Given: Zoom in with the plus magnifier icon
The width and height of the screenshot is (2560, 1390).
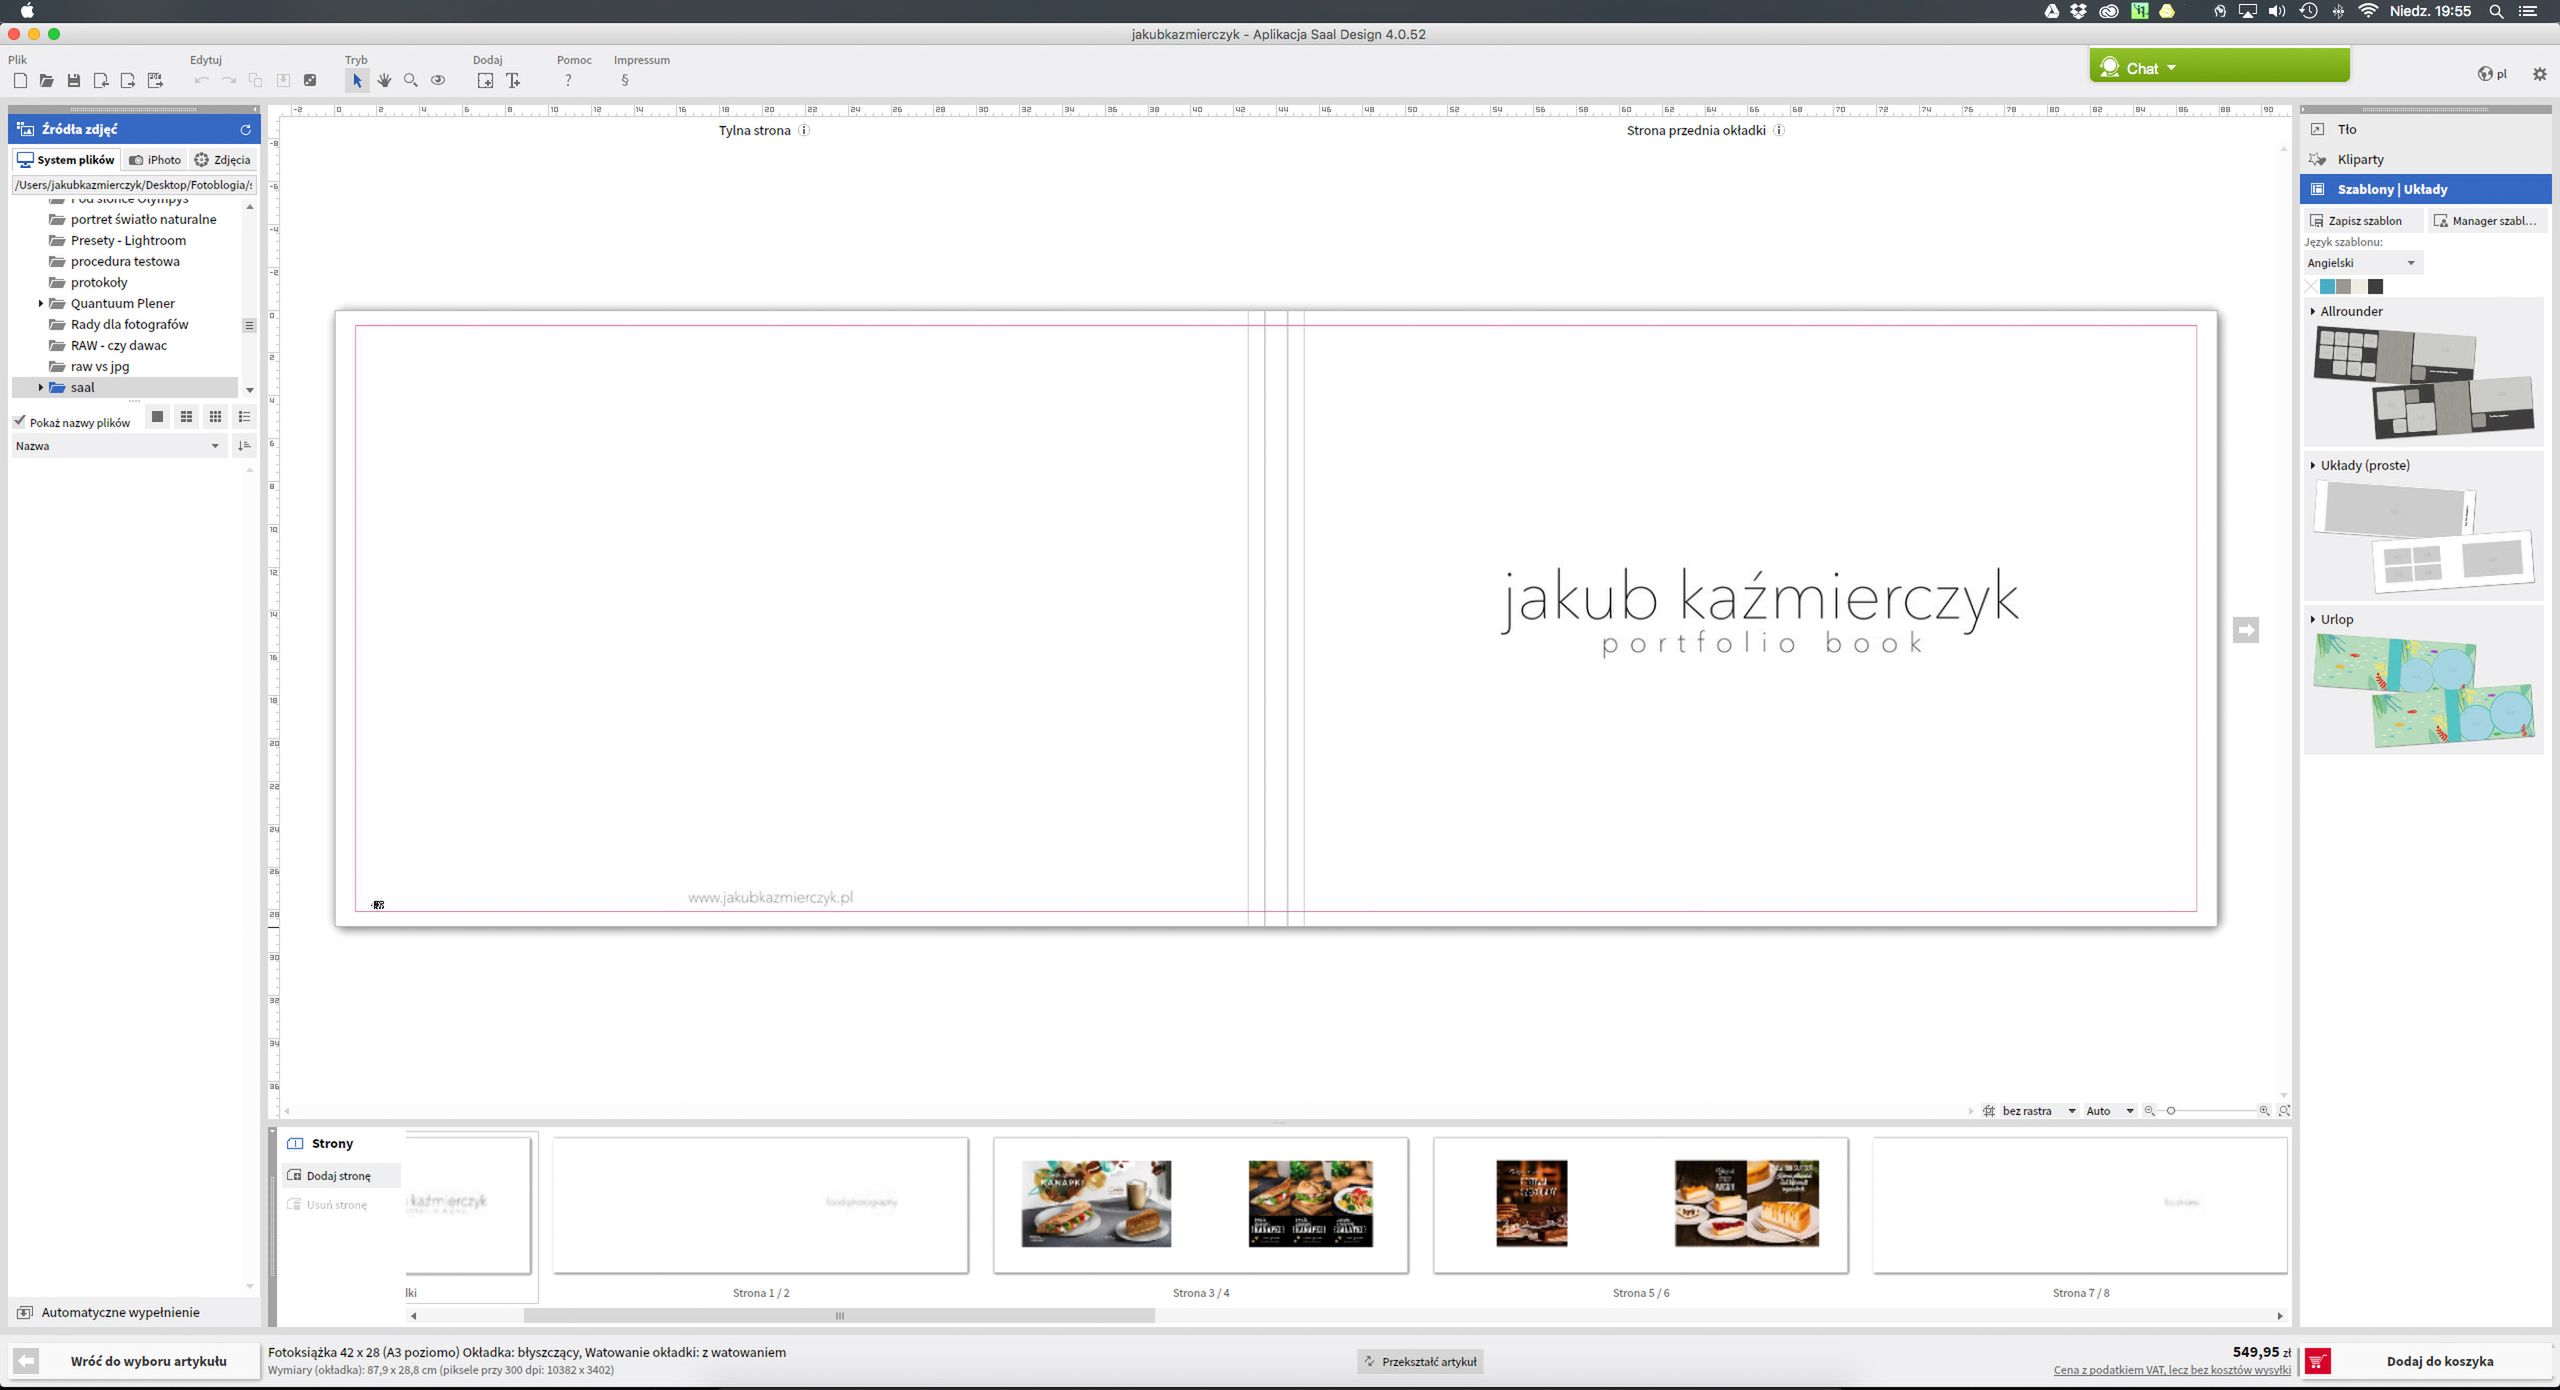Looking at the screenshot, I should coord(2264,1111).
